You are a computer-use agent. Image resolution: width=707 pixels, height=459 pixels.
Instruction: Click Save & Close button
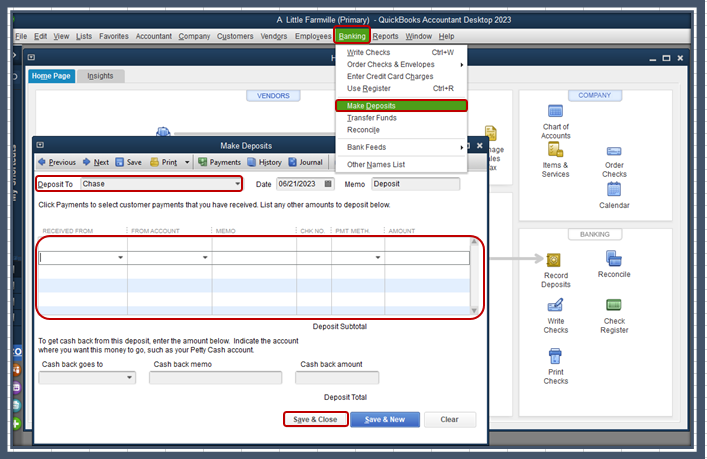(x=315, y=419)
